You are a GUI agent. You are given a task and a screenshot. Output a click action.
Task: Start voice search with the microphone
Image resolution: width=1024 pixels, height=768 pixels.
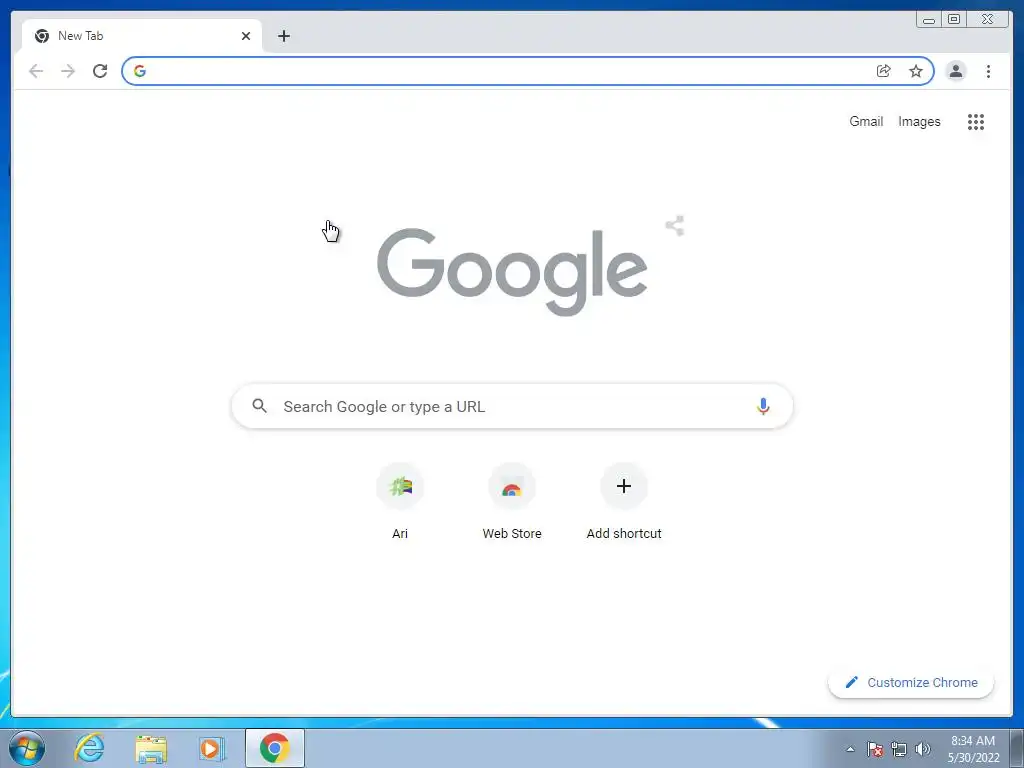[x=763, y=406]
